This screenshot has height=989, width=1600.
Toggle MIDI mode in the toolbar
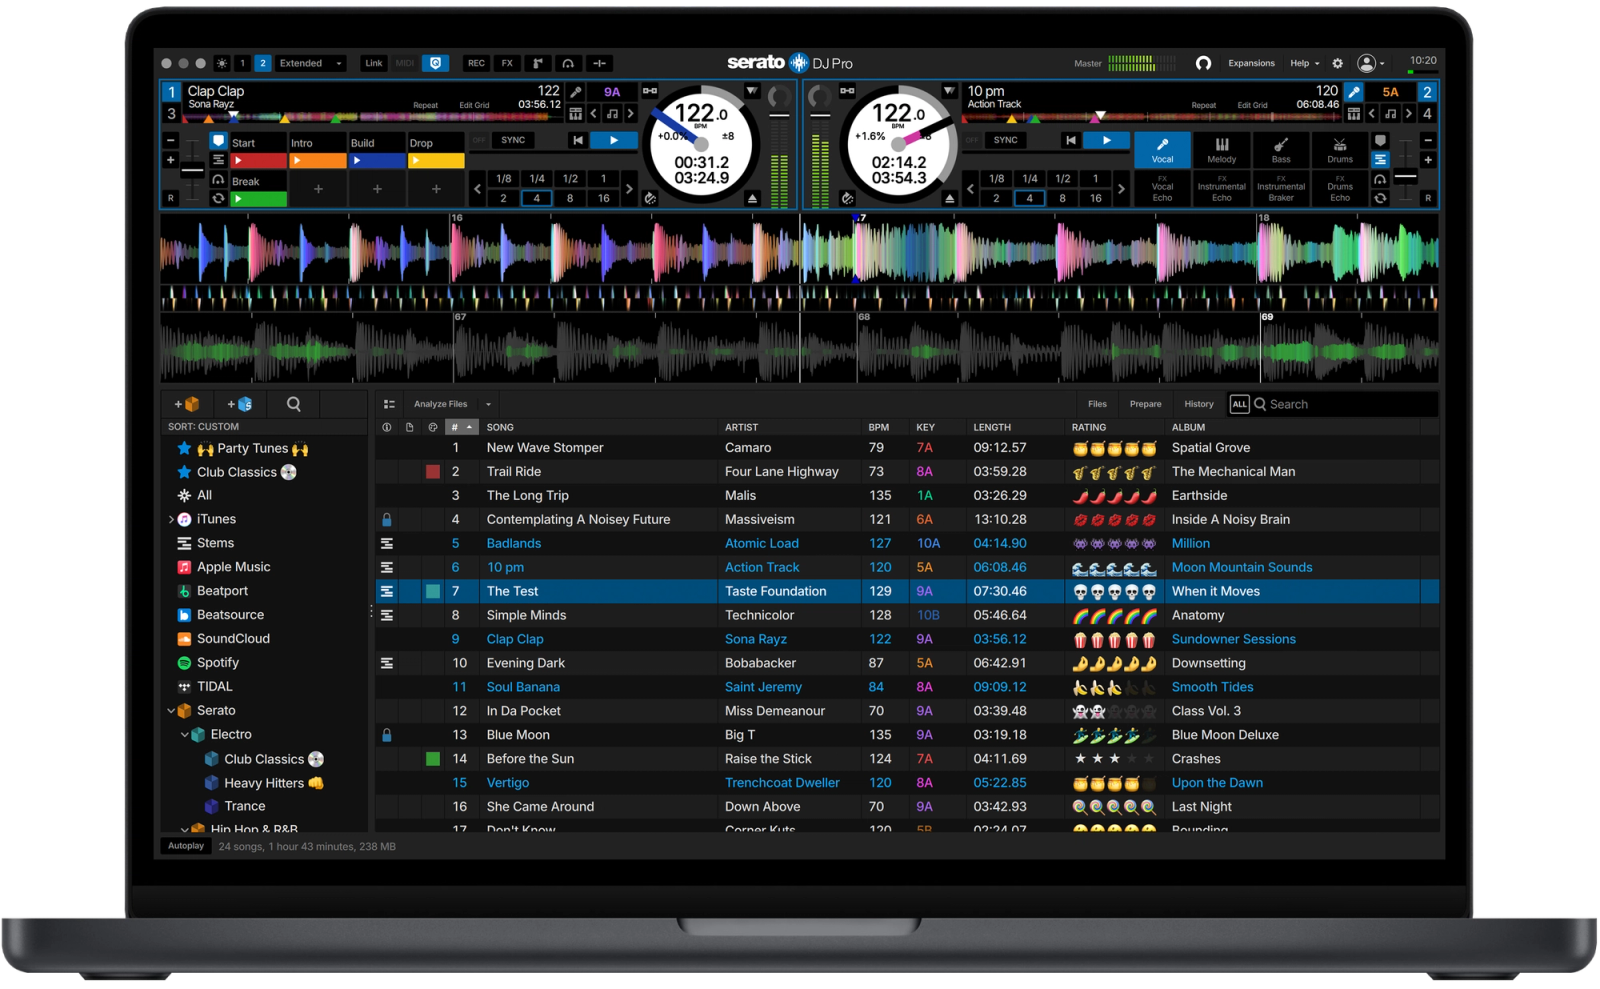(404, 63)
